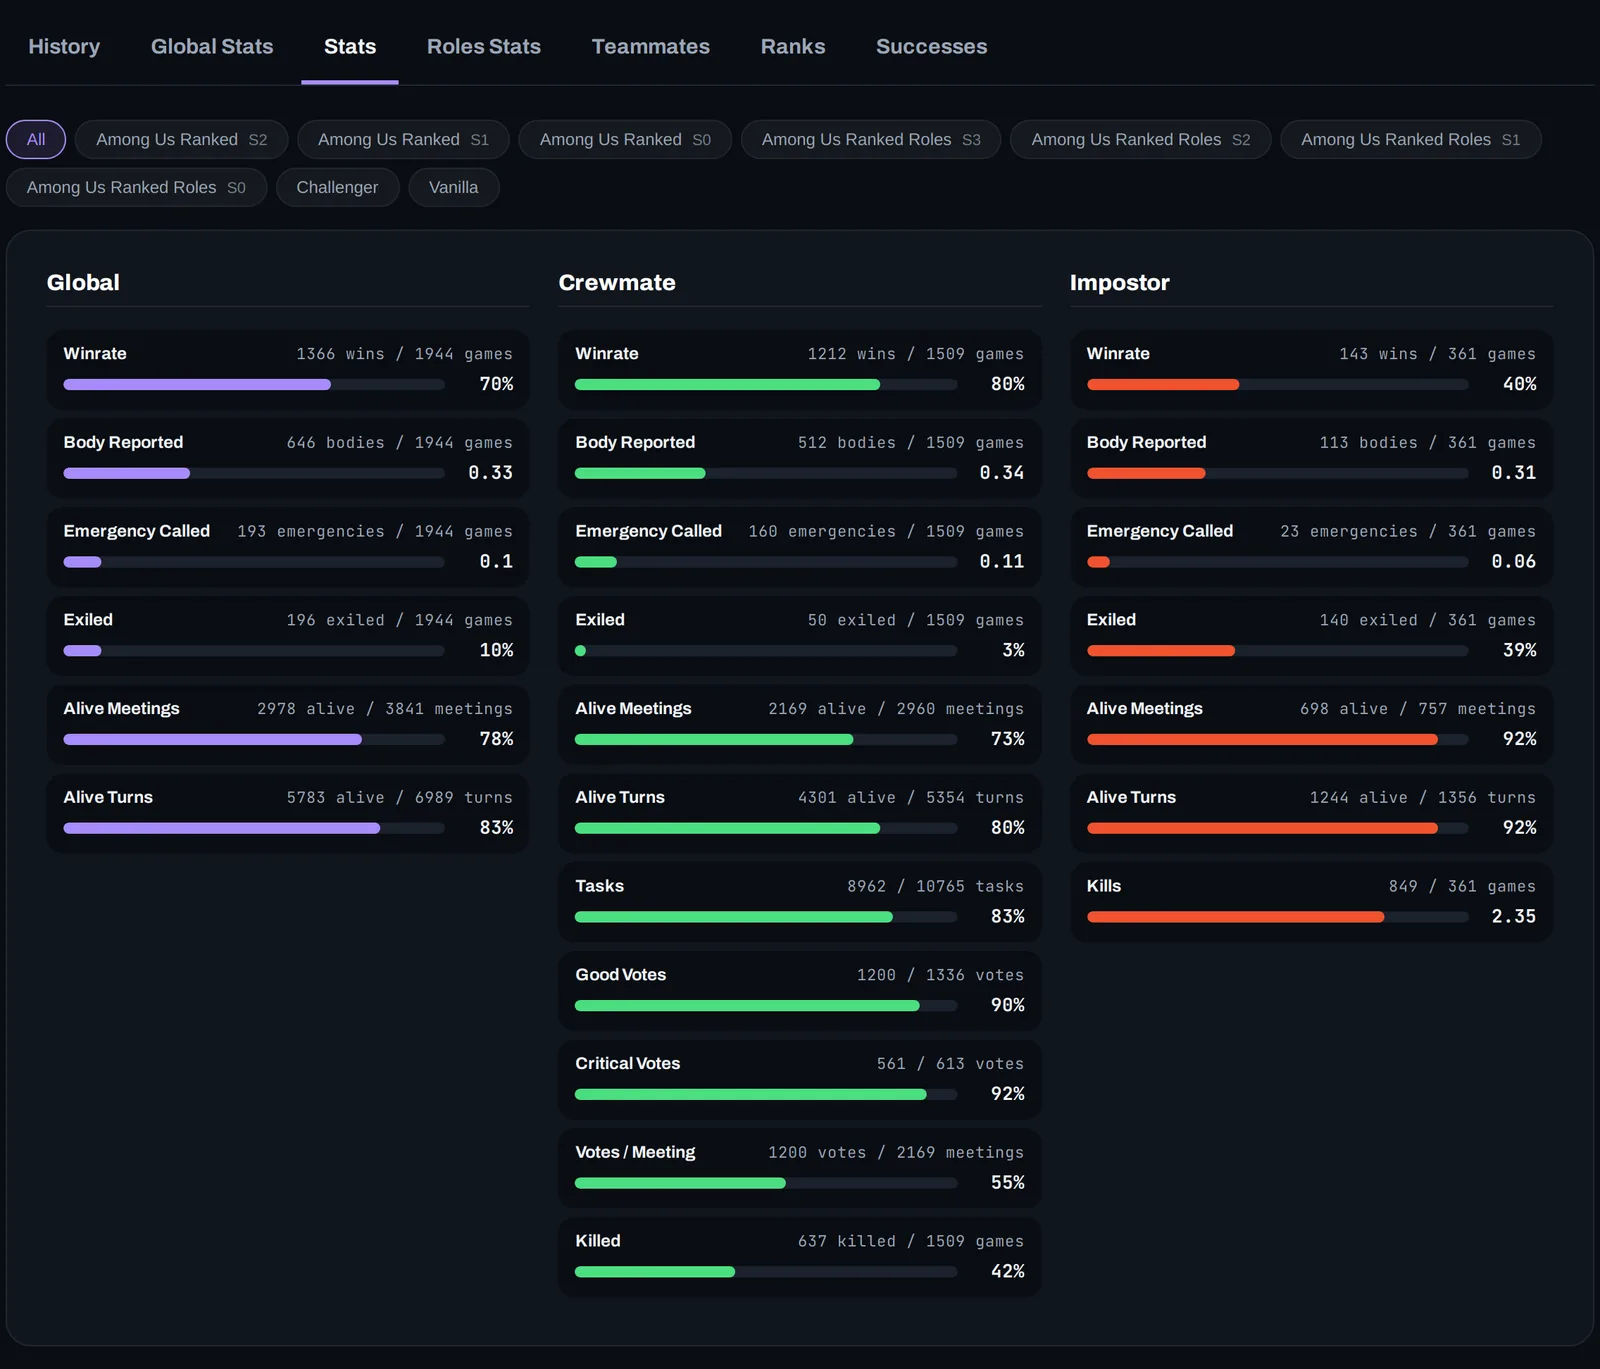1600x1369 pixels.
Task: Click "561 / 613 votes" text
Action: click(x=950, y=1064)
